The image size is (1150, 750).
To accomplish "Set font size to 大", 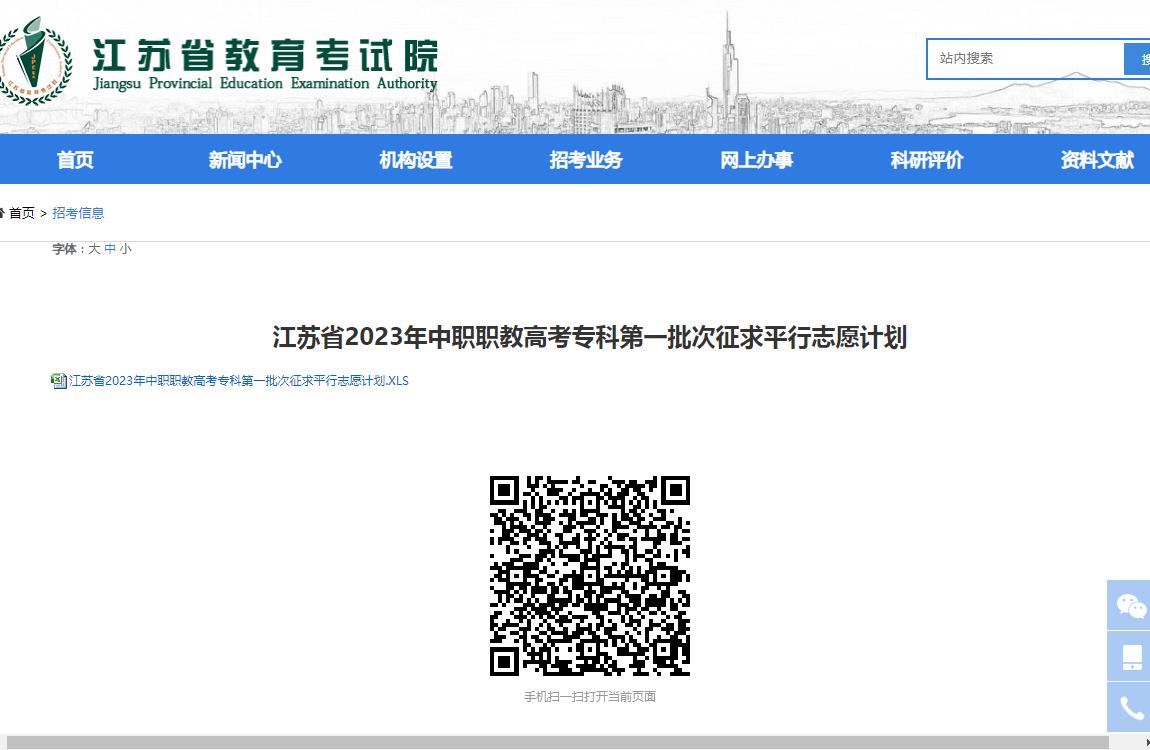I will point(94,249).
